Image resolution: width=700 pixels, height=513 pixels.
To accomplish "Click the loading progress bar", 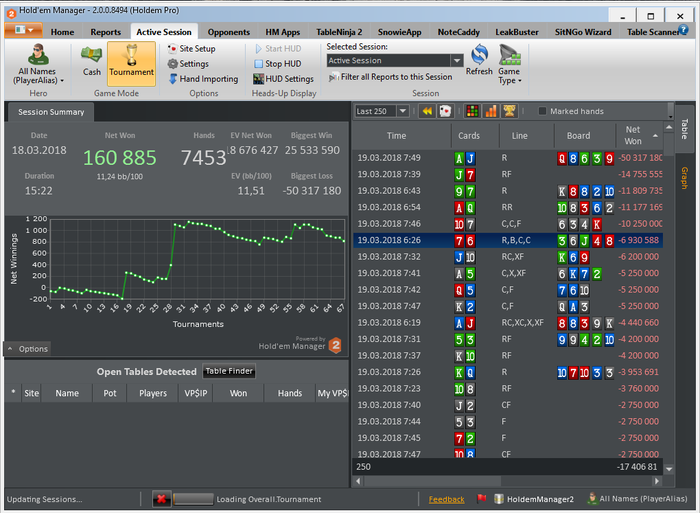I will [193, 499].
